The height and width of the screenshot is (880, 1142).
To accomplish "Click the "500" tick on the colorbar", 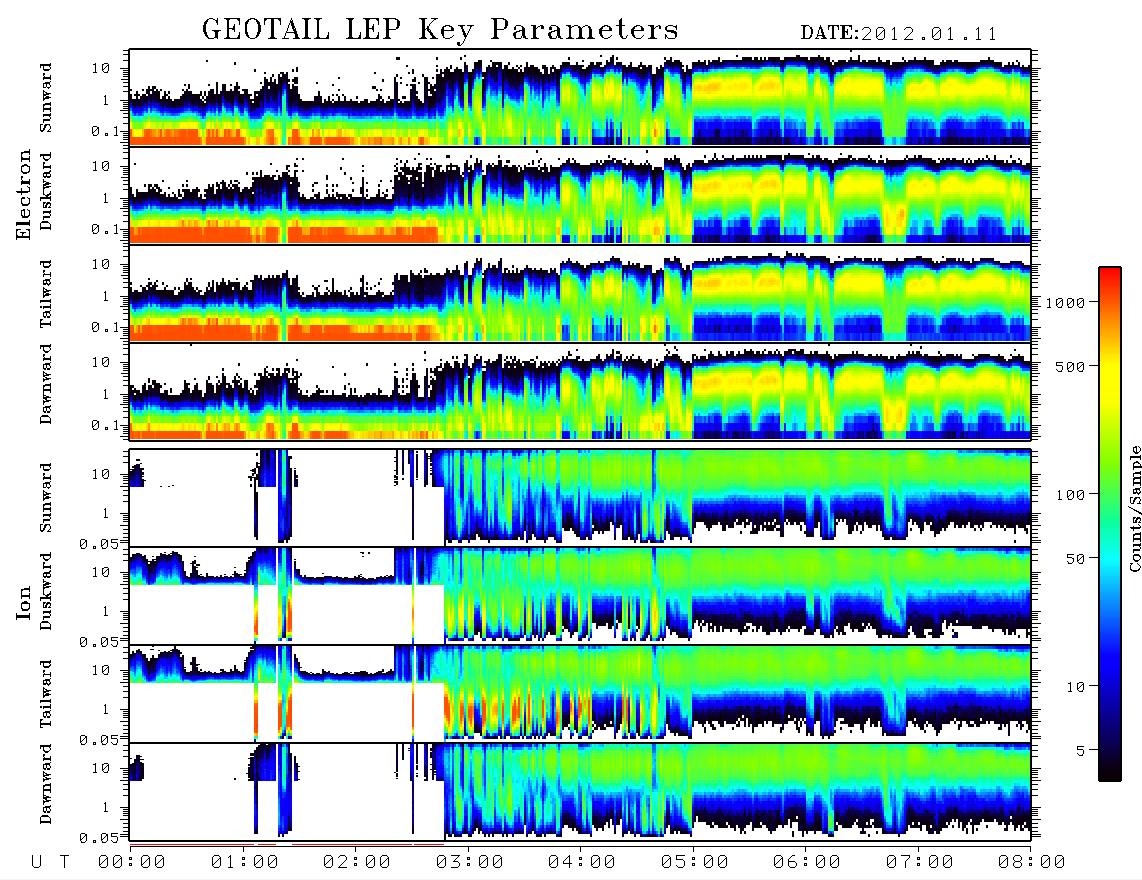I will point(1071,366).
